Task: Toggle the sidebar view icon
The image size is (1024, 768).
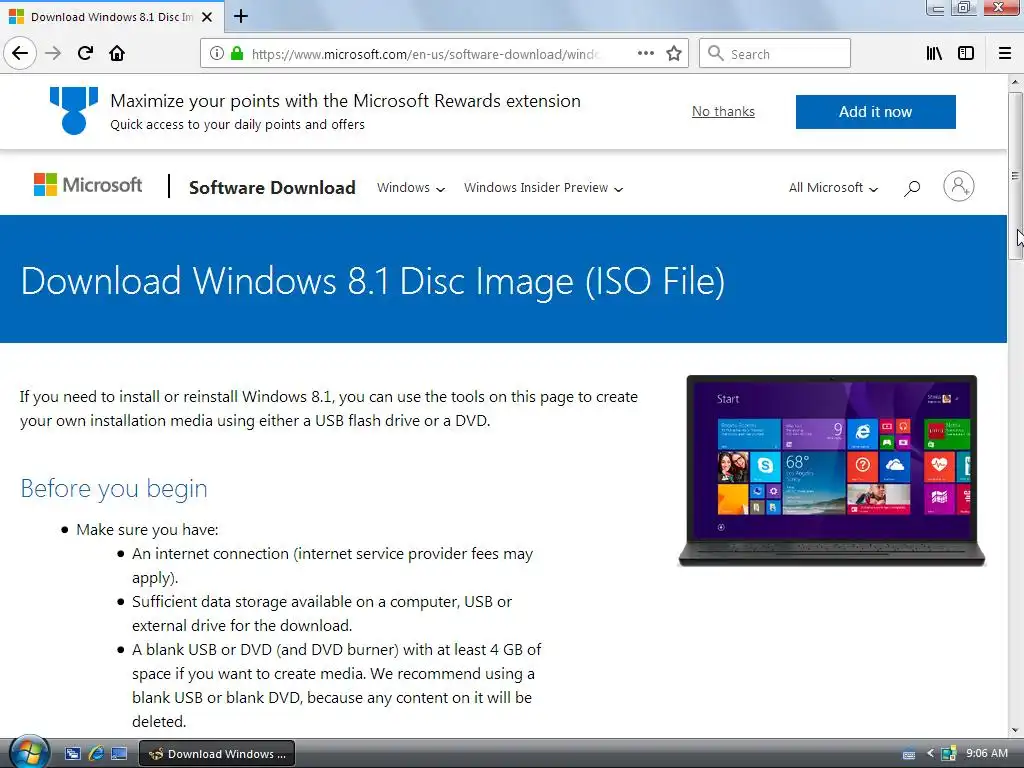Action: tap(966, 53)
